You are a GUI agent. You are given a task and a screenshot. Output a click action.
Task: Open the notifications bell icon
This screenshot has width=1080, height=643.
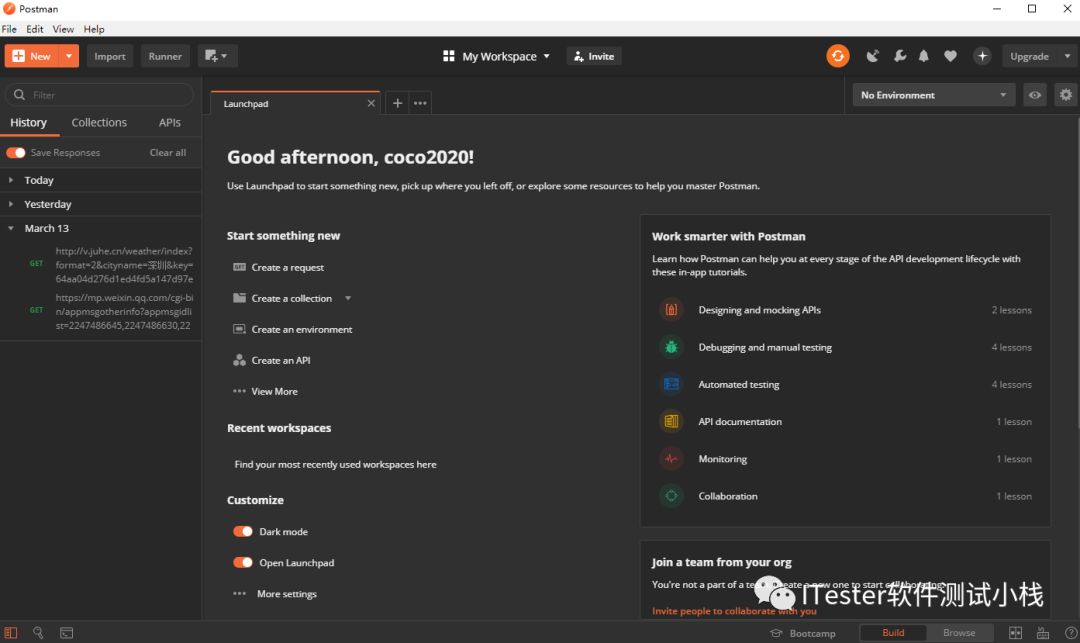[x=924, y=56]
